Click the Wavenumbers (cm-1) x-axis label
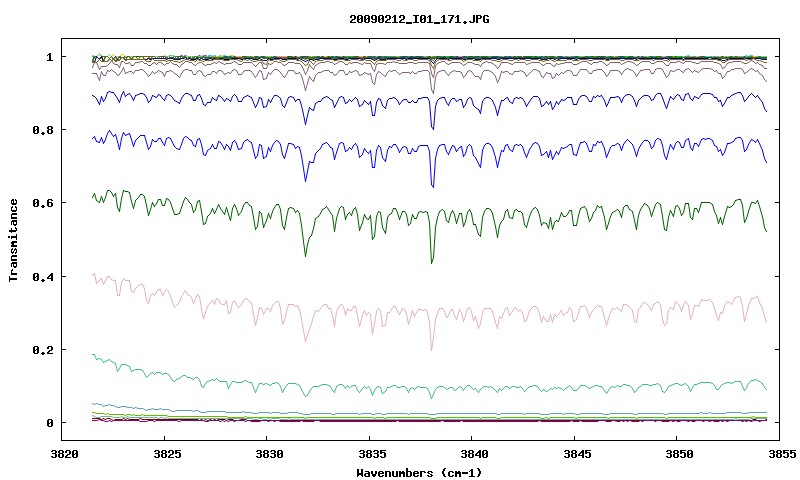The width and height of the screenshot is (800, 480). [419, 472]
